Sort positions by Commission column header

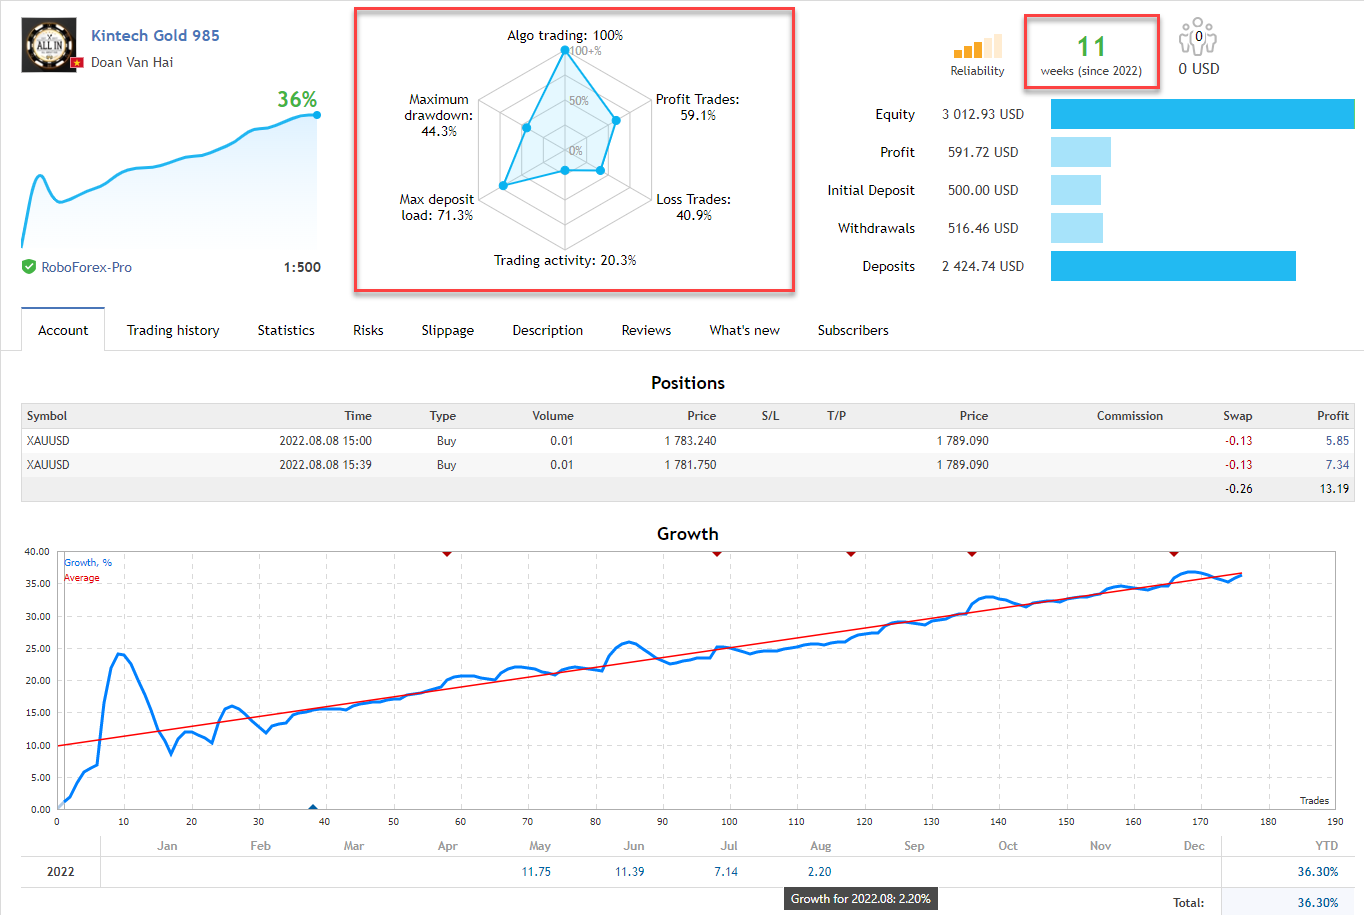click(x=1130, y=416)
